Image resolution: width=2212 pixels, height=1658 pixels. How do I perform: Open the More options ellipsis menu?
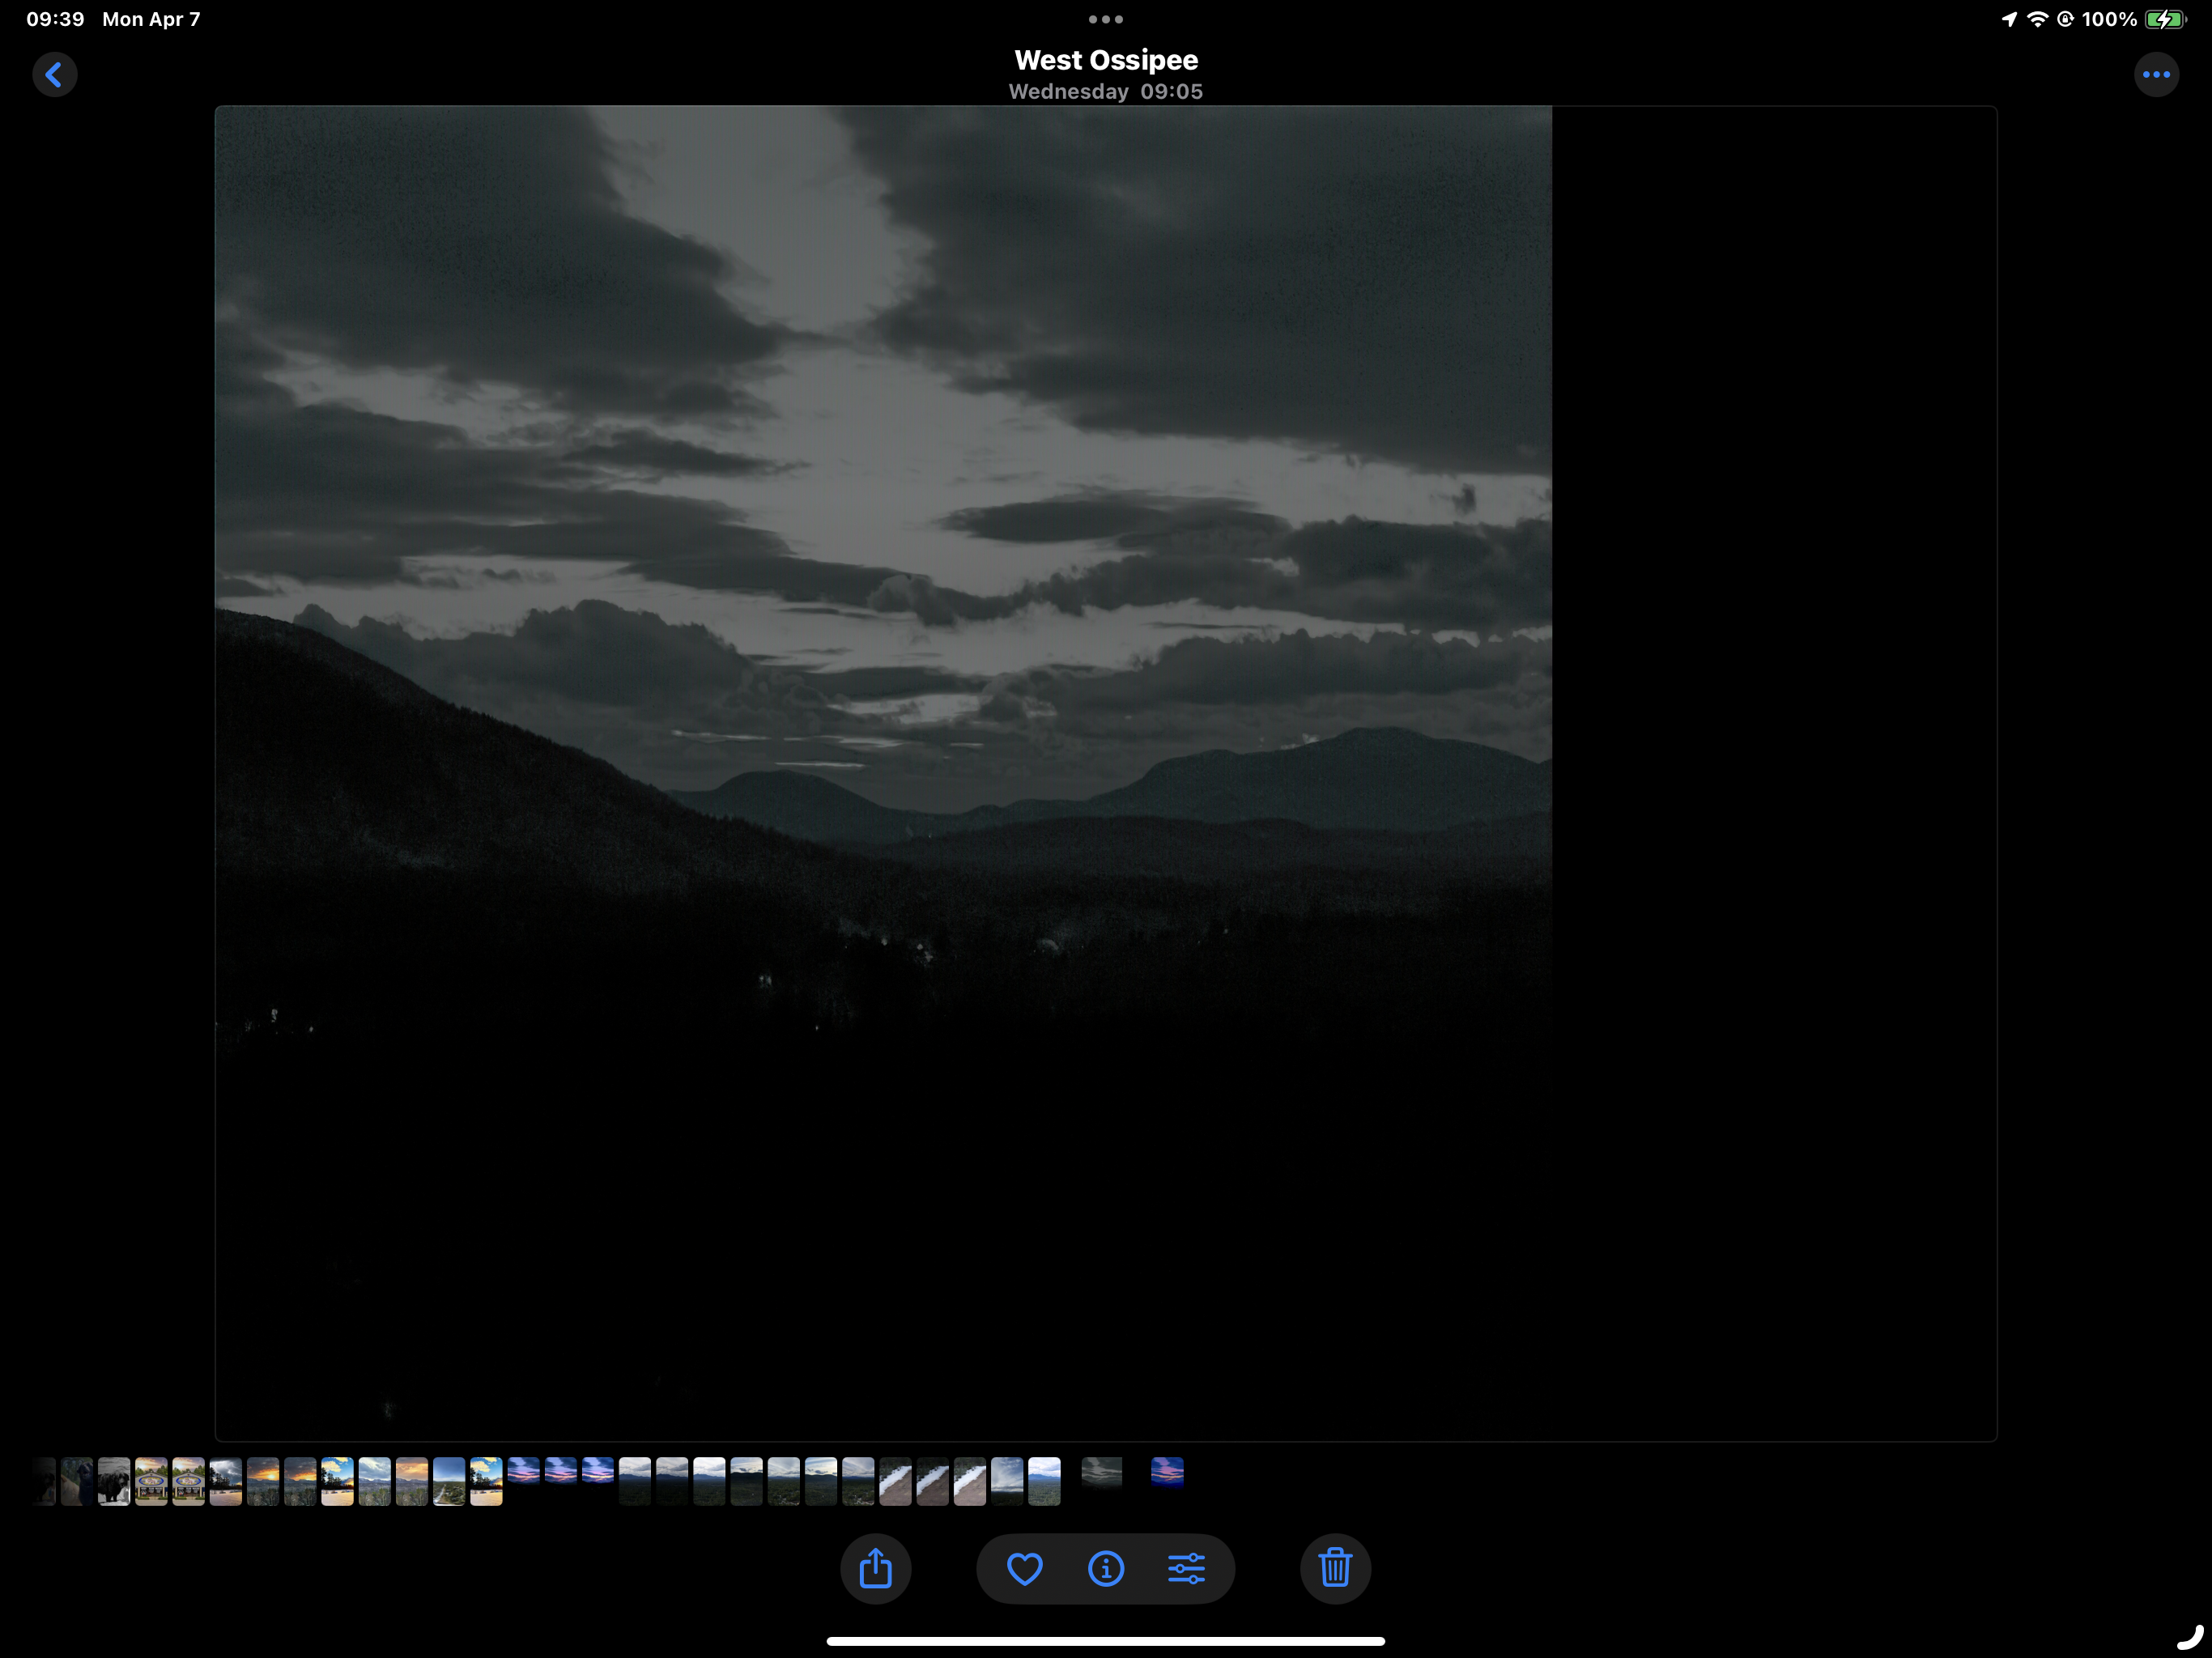tap(2156, 74)
